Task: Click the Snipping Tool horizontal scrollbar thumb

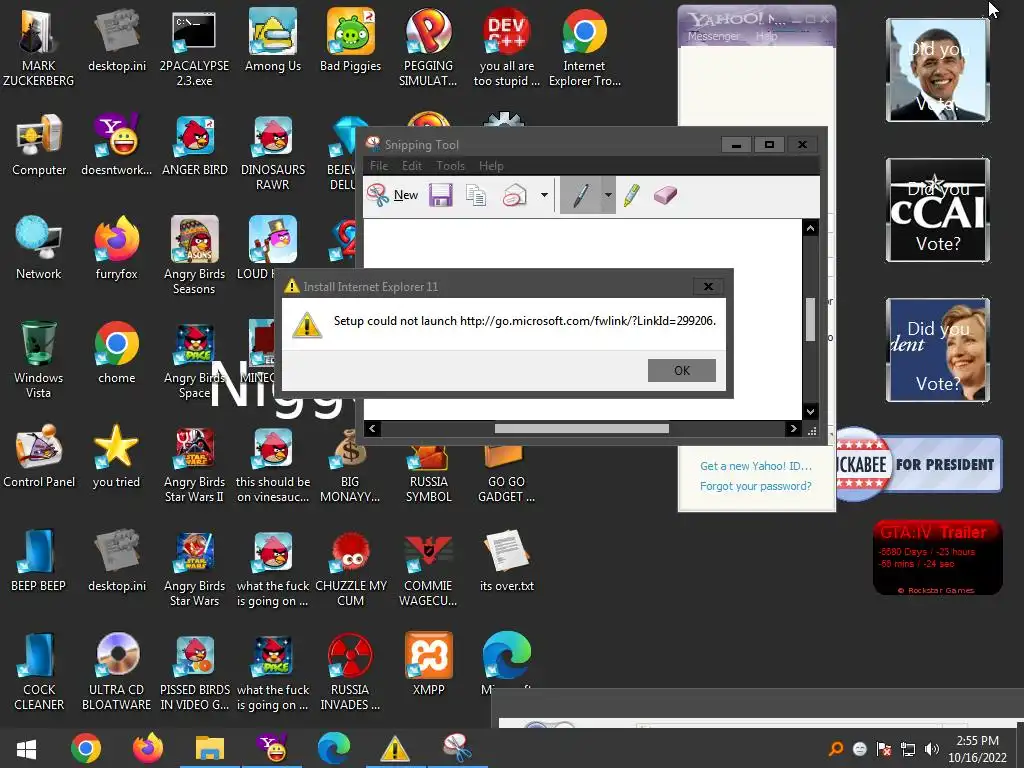Action: click(581, 428)
